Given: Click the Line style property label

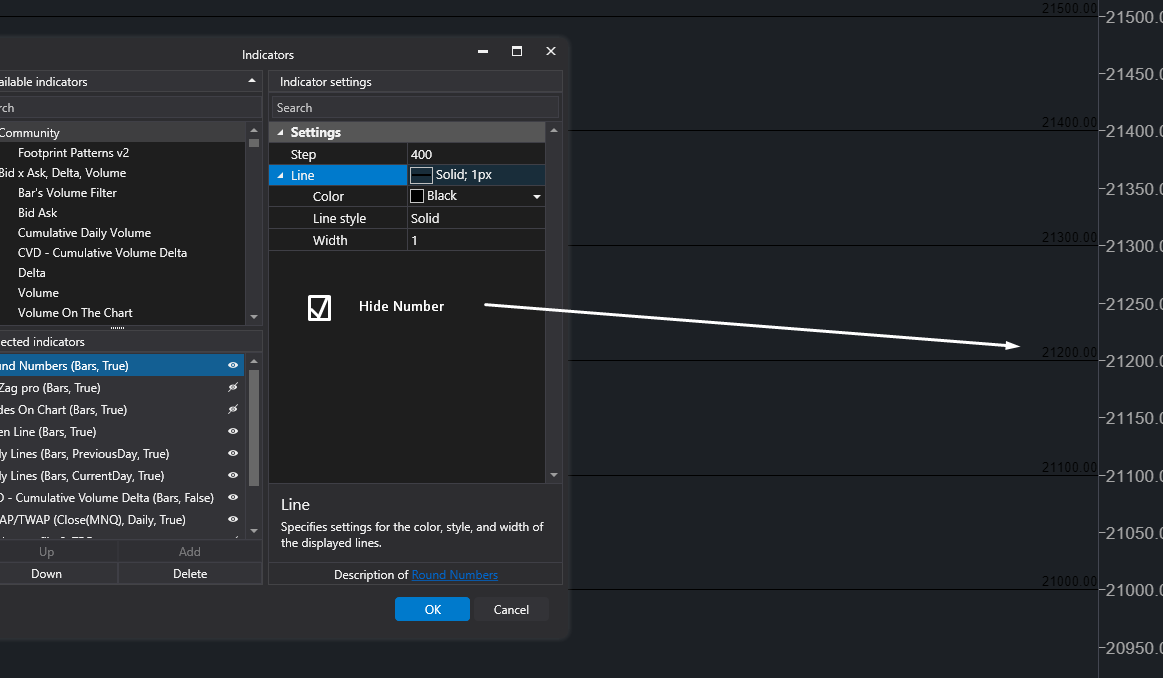Looking at the screenshot, I should pos(340,218).
